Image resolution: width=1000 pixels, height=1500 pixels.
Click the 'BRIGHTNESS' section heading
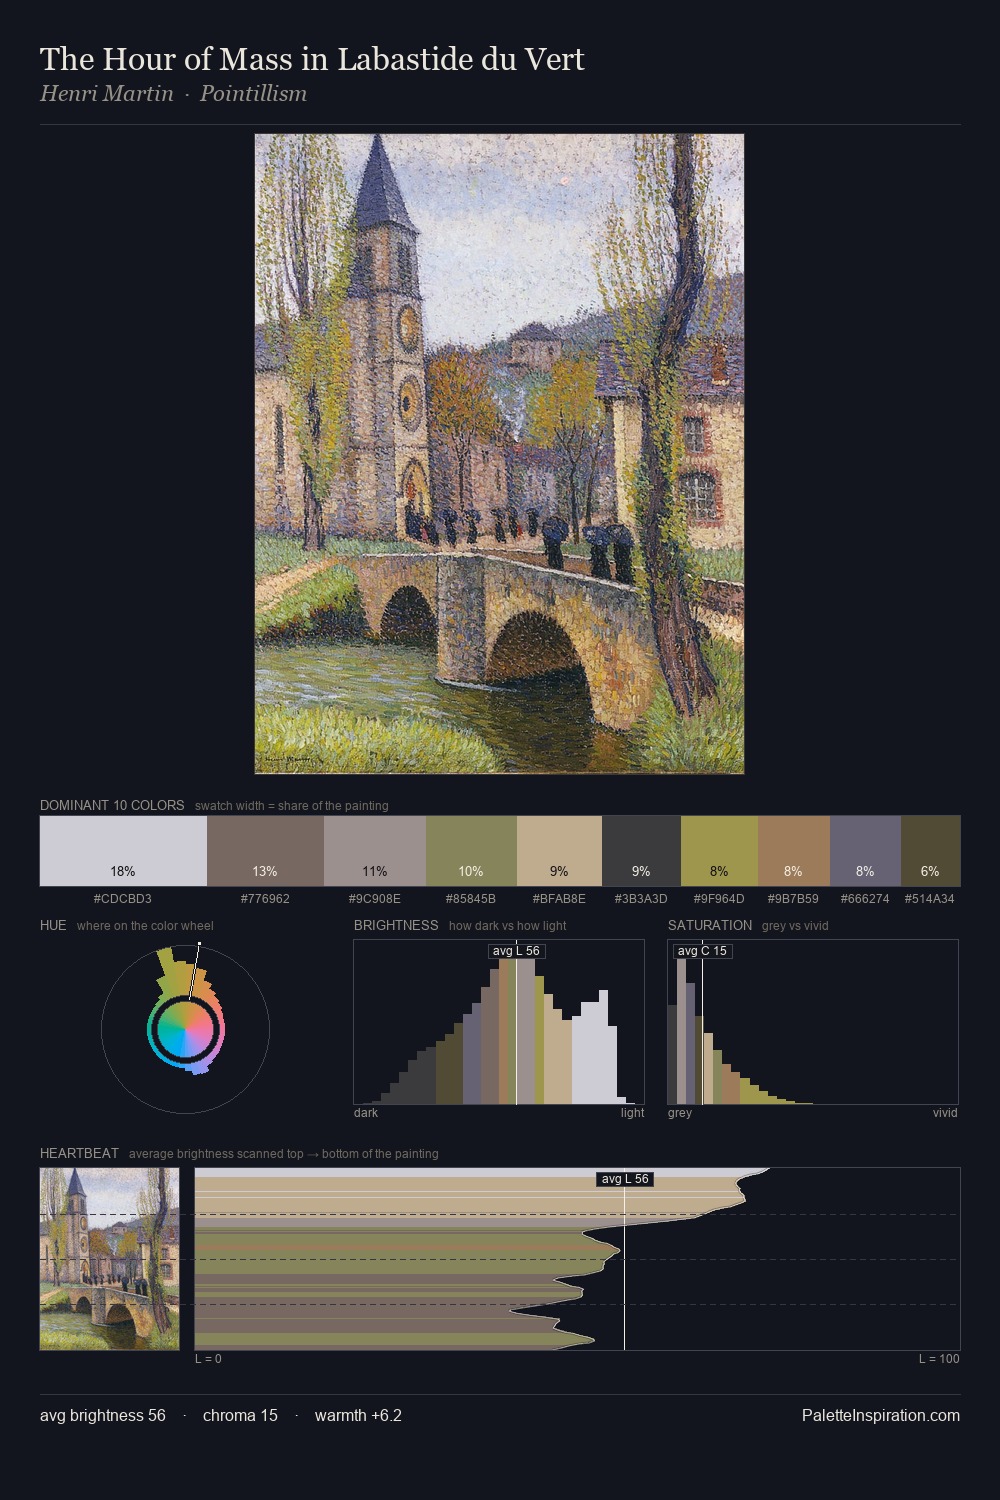(396, 925)
